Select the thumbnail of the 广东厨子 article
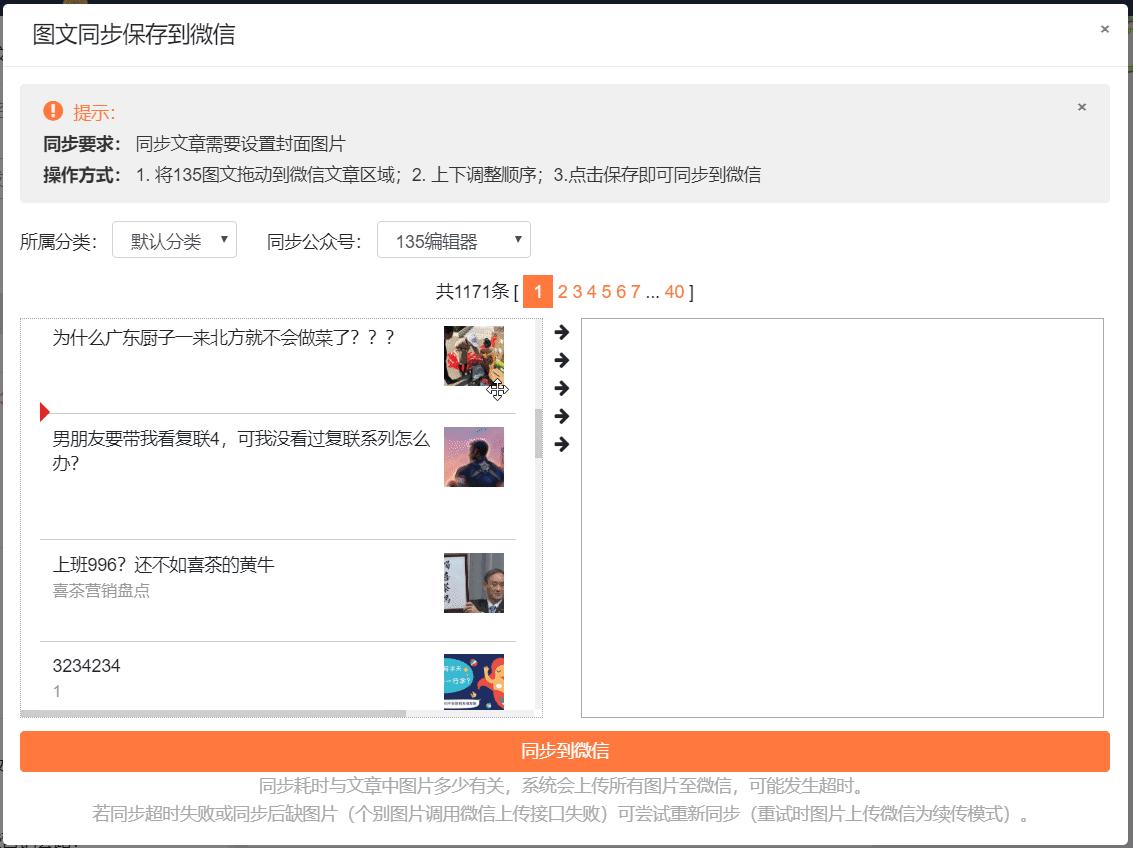 point(474,356)
